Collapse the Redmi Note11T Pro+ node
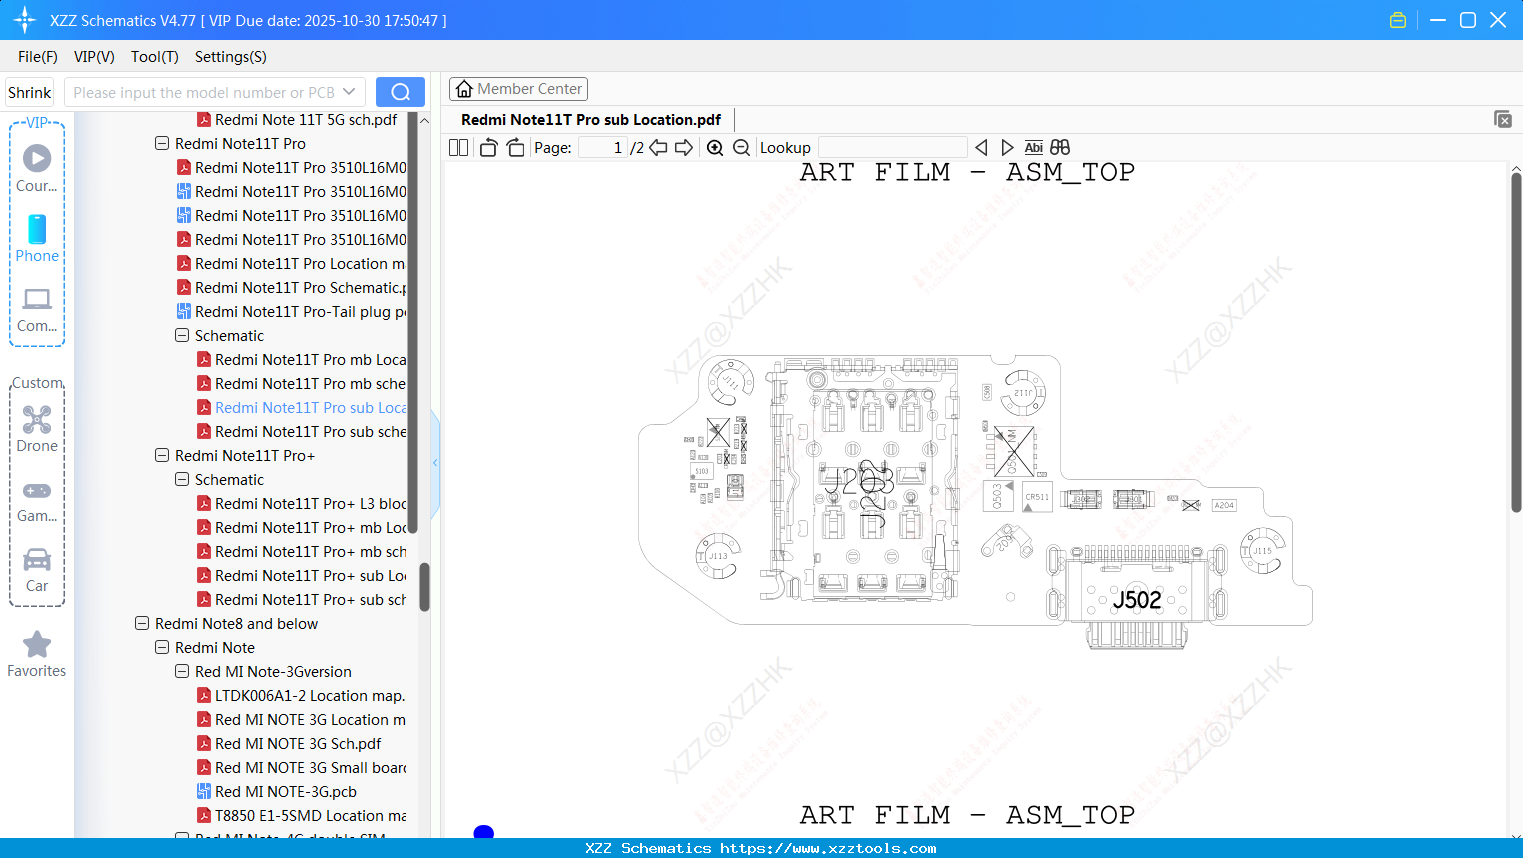1523x858 pixels. (x=162, y=456)
